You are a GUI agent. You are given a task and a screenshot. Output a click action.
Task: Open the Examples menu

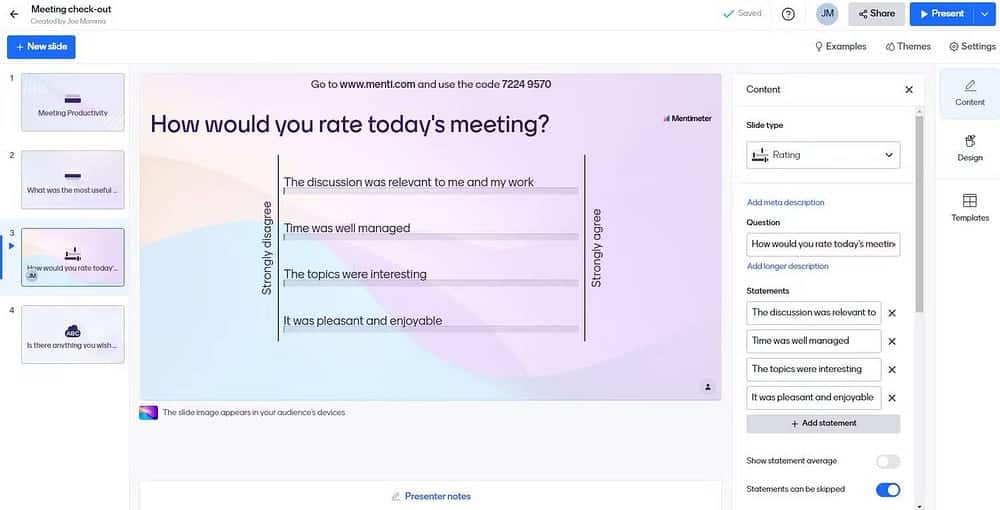coord(840,47)
